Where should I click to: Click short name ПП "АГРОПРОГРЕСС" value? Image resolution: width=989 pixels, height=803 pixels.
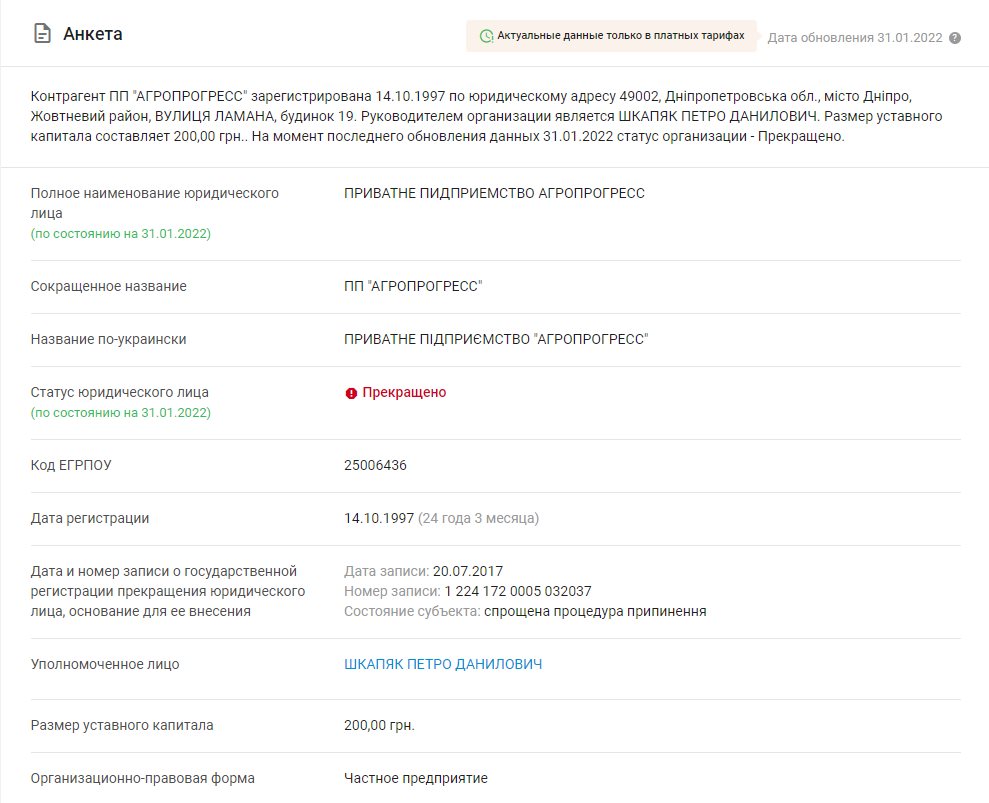pyautogui.click(x=413, y=286)
